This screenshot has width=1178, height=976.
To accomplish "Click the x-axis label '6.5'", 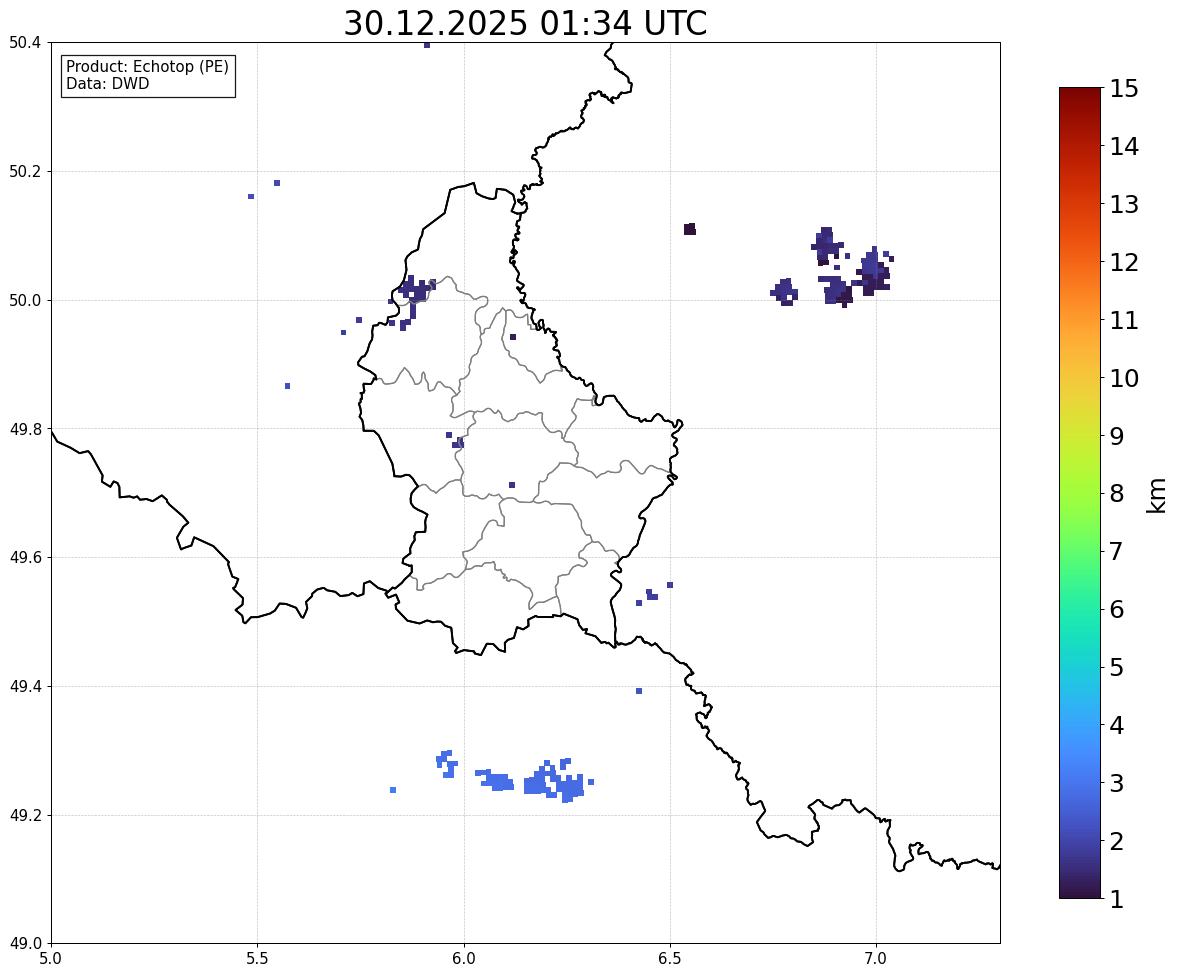I will click(669, 959).
